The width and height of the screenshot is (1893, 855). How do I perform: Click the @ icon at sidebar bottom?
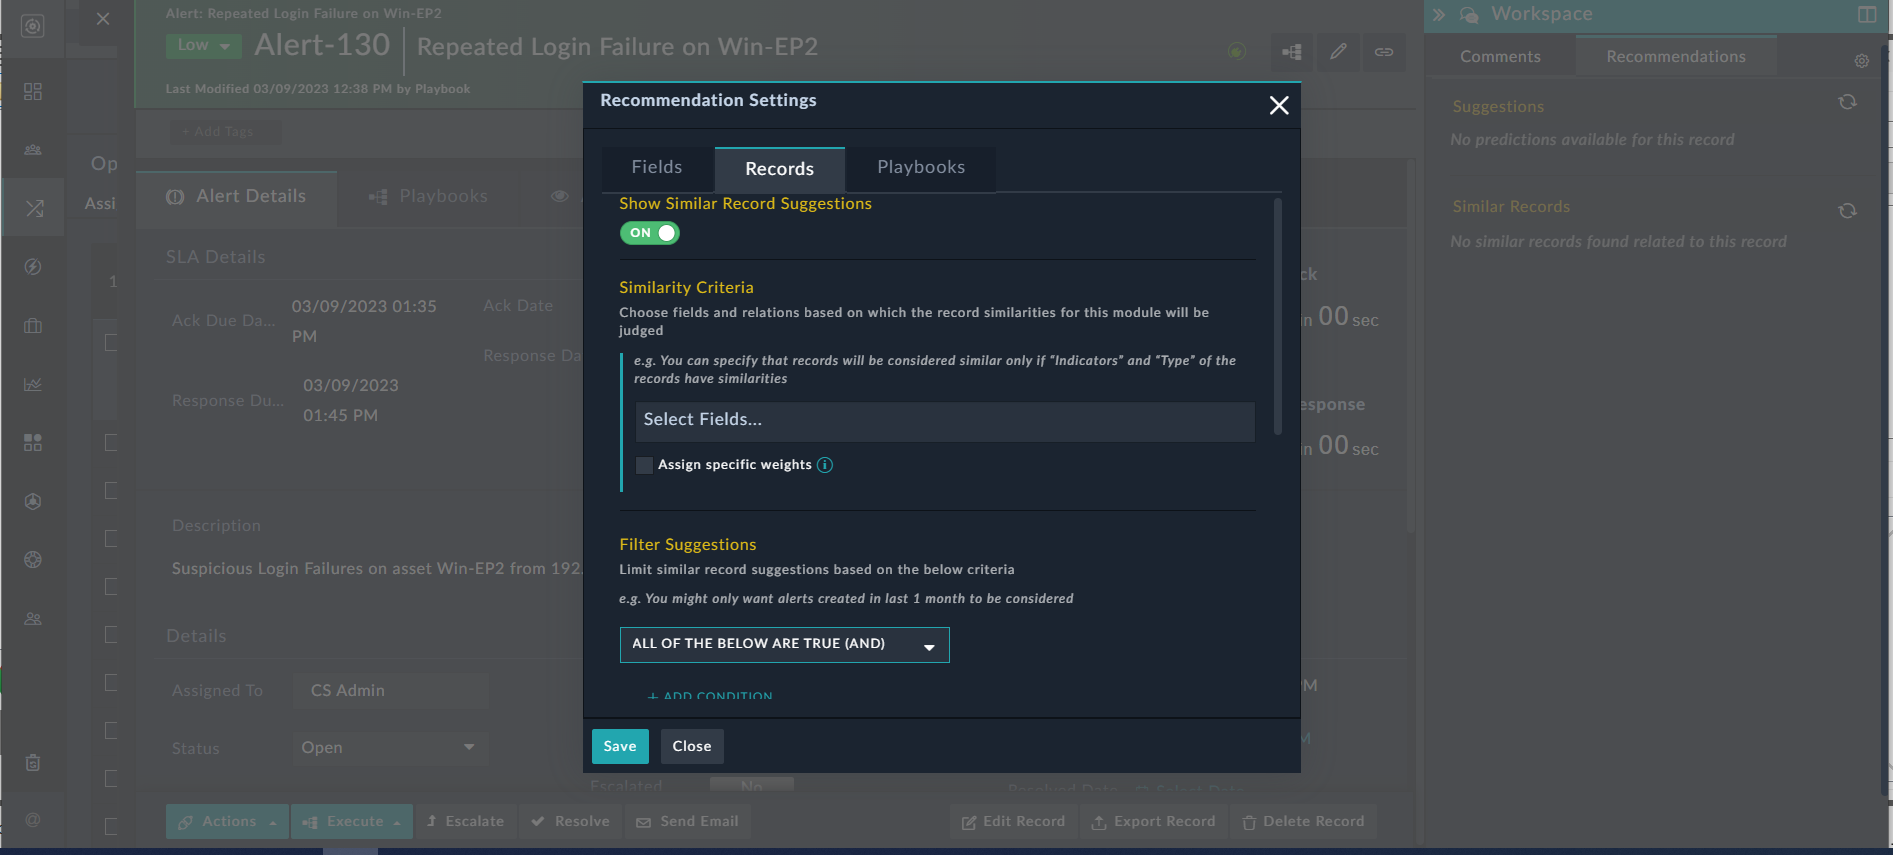tap(33, 820)
